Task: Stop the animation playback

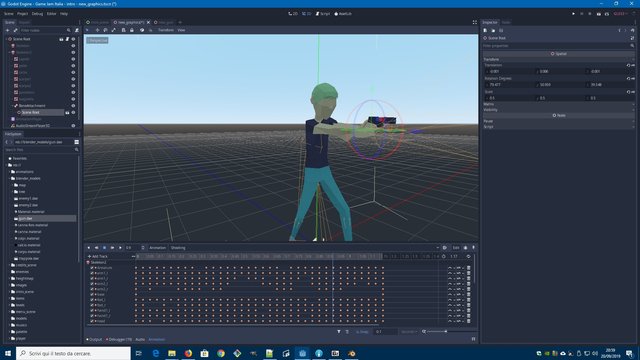Action: tap(104, 248)
